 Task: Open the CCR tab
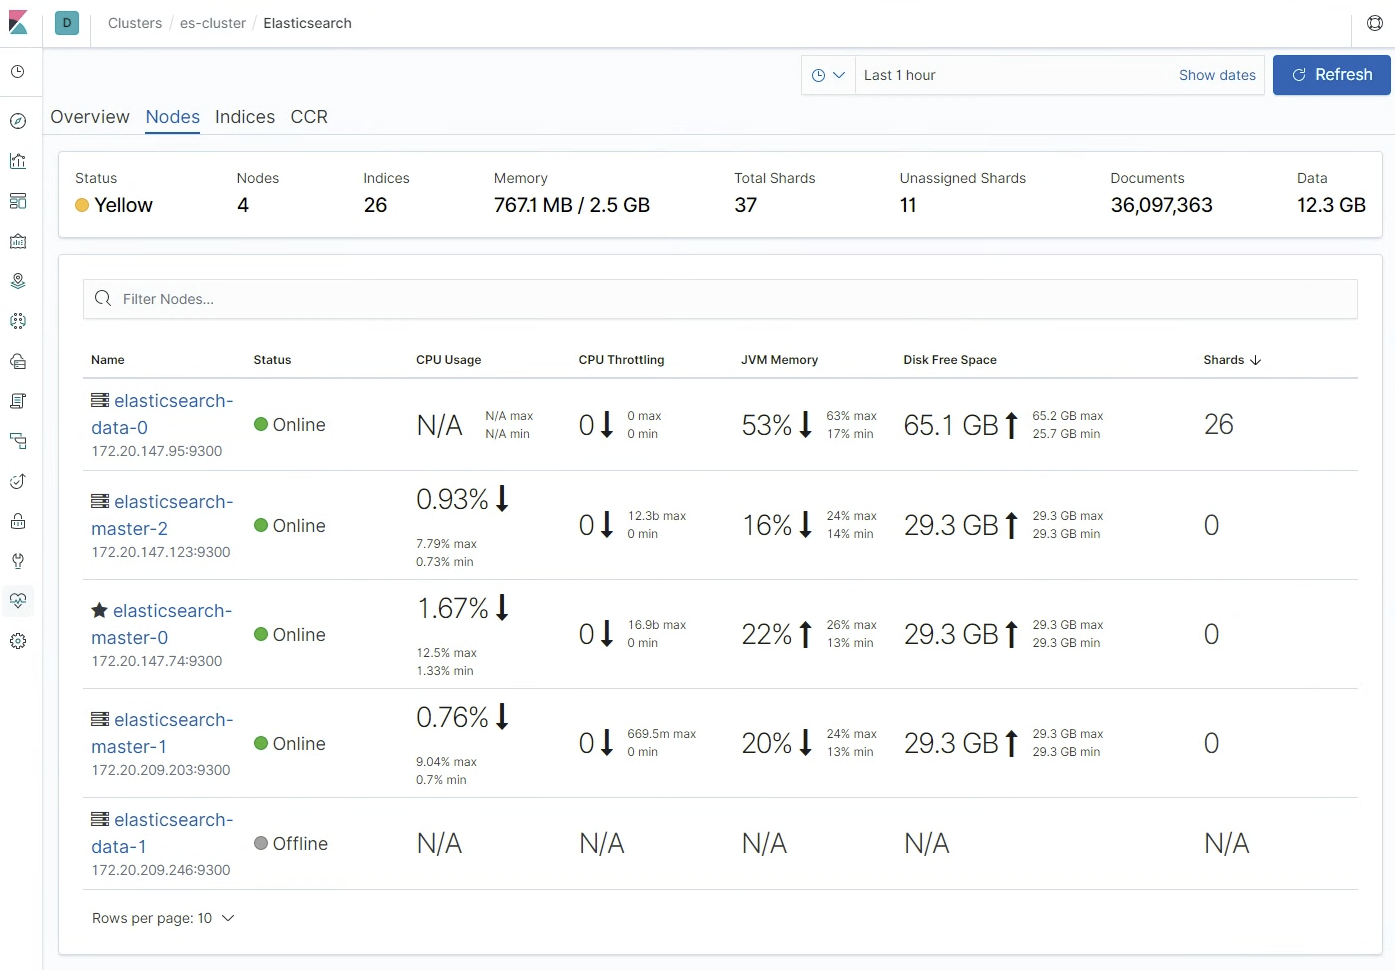pyautogui.click(x=309, y=117)
